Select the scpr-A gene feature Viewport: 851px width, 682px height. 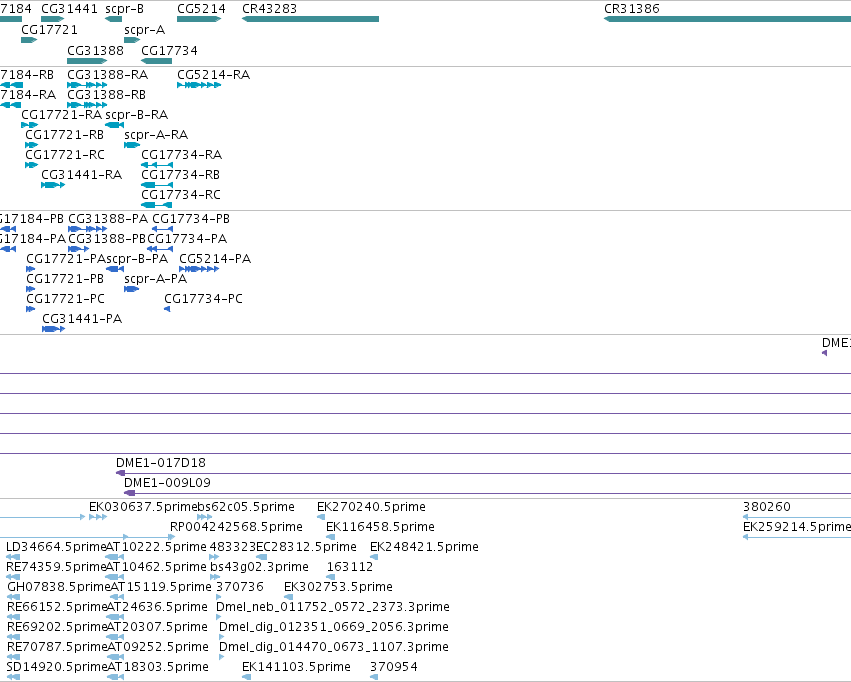pyautogui.click(x=132, y=40)
